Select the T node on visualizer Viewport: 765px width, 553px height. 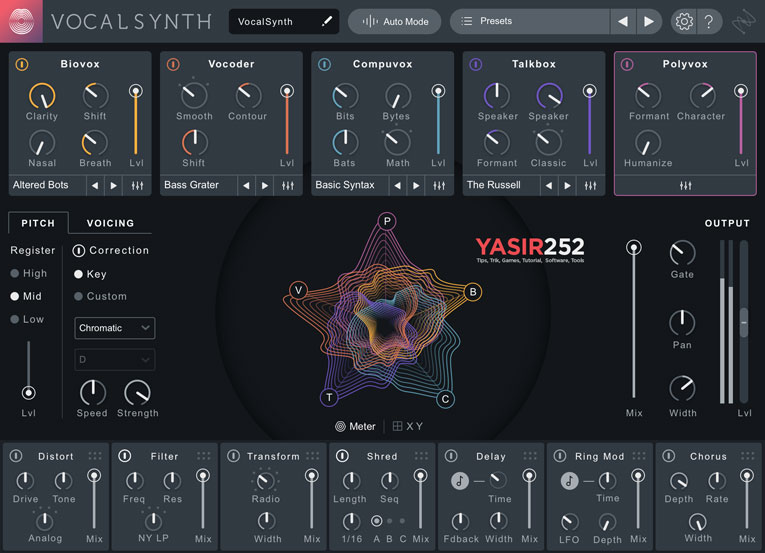[x=329, y=397]
